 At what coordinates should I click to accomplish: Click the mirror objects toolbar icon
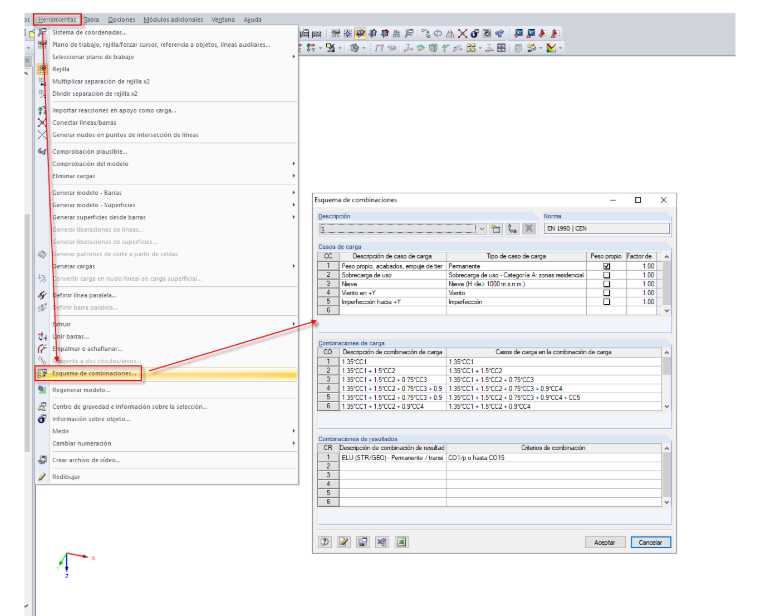[450, 33]
